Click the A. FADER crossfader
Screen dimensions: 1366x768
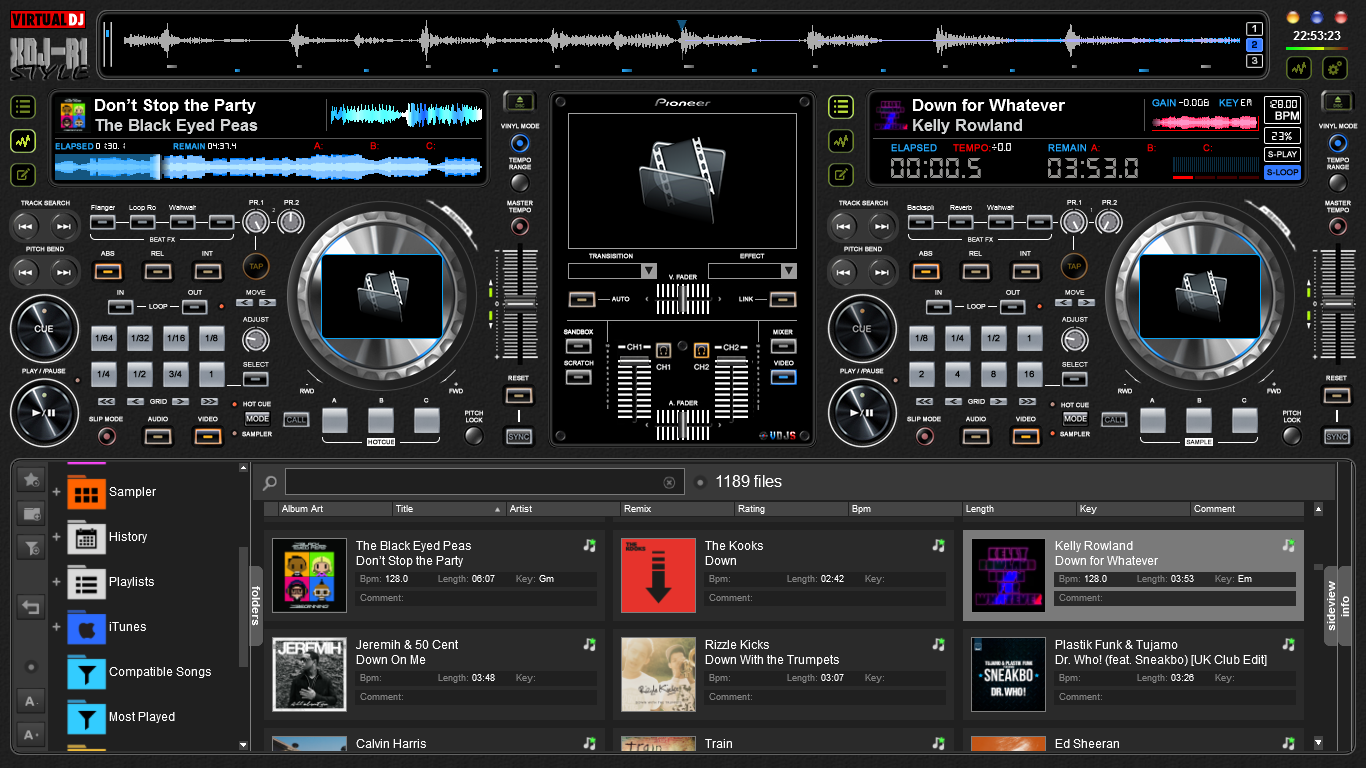(x=682, y=425)
